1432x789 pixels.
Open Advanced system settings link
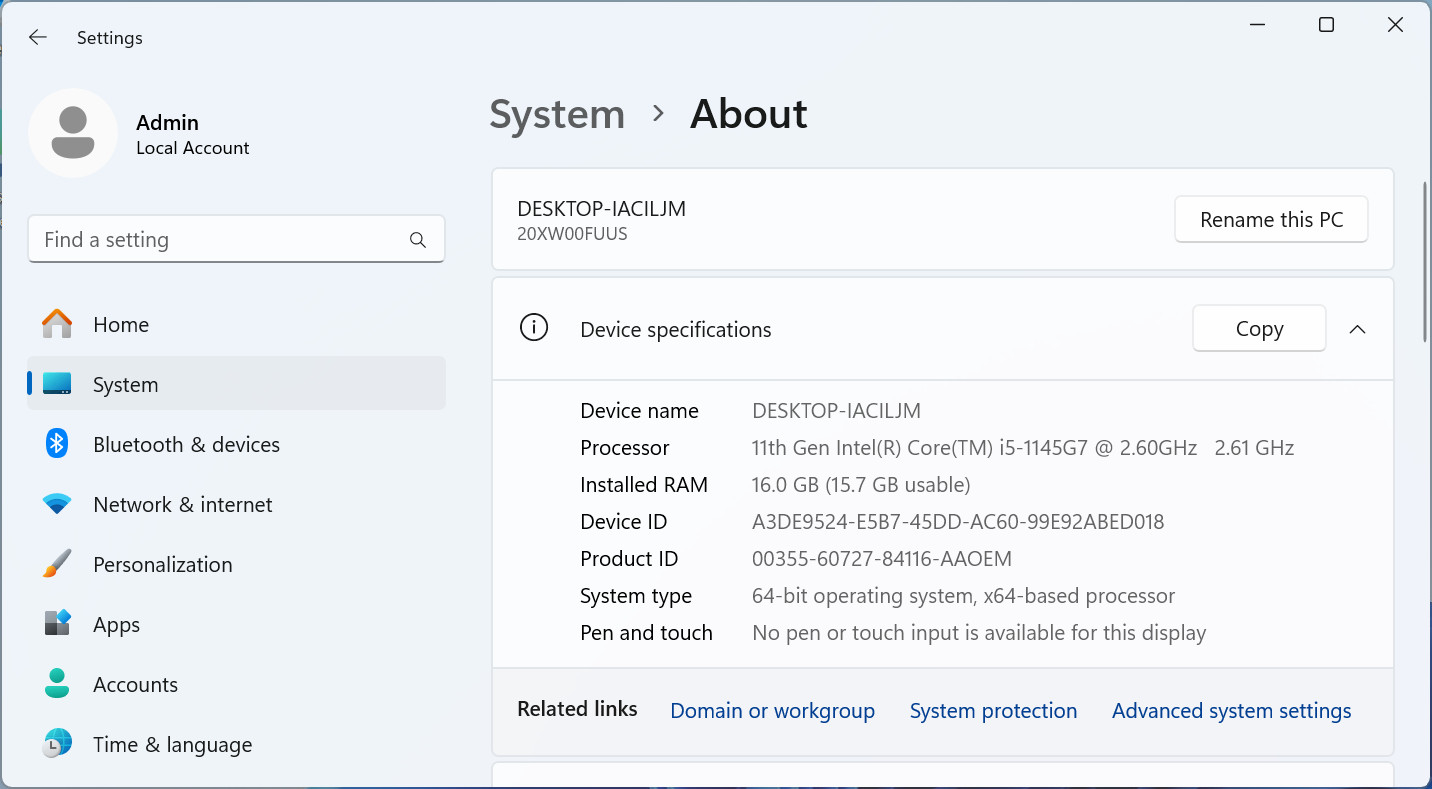pyautogui.click(x=1231, y=711)
